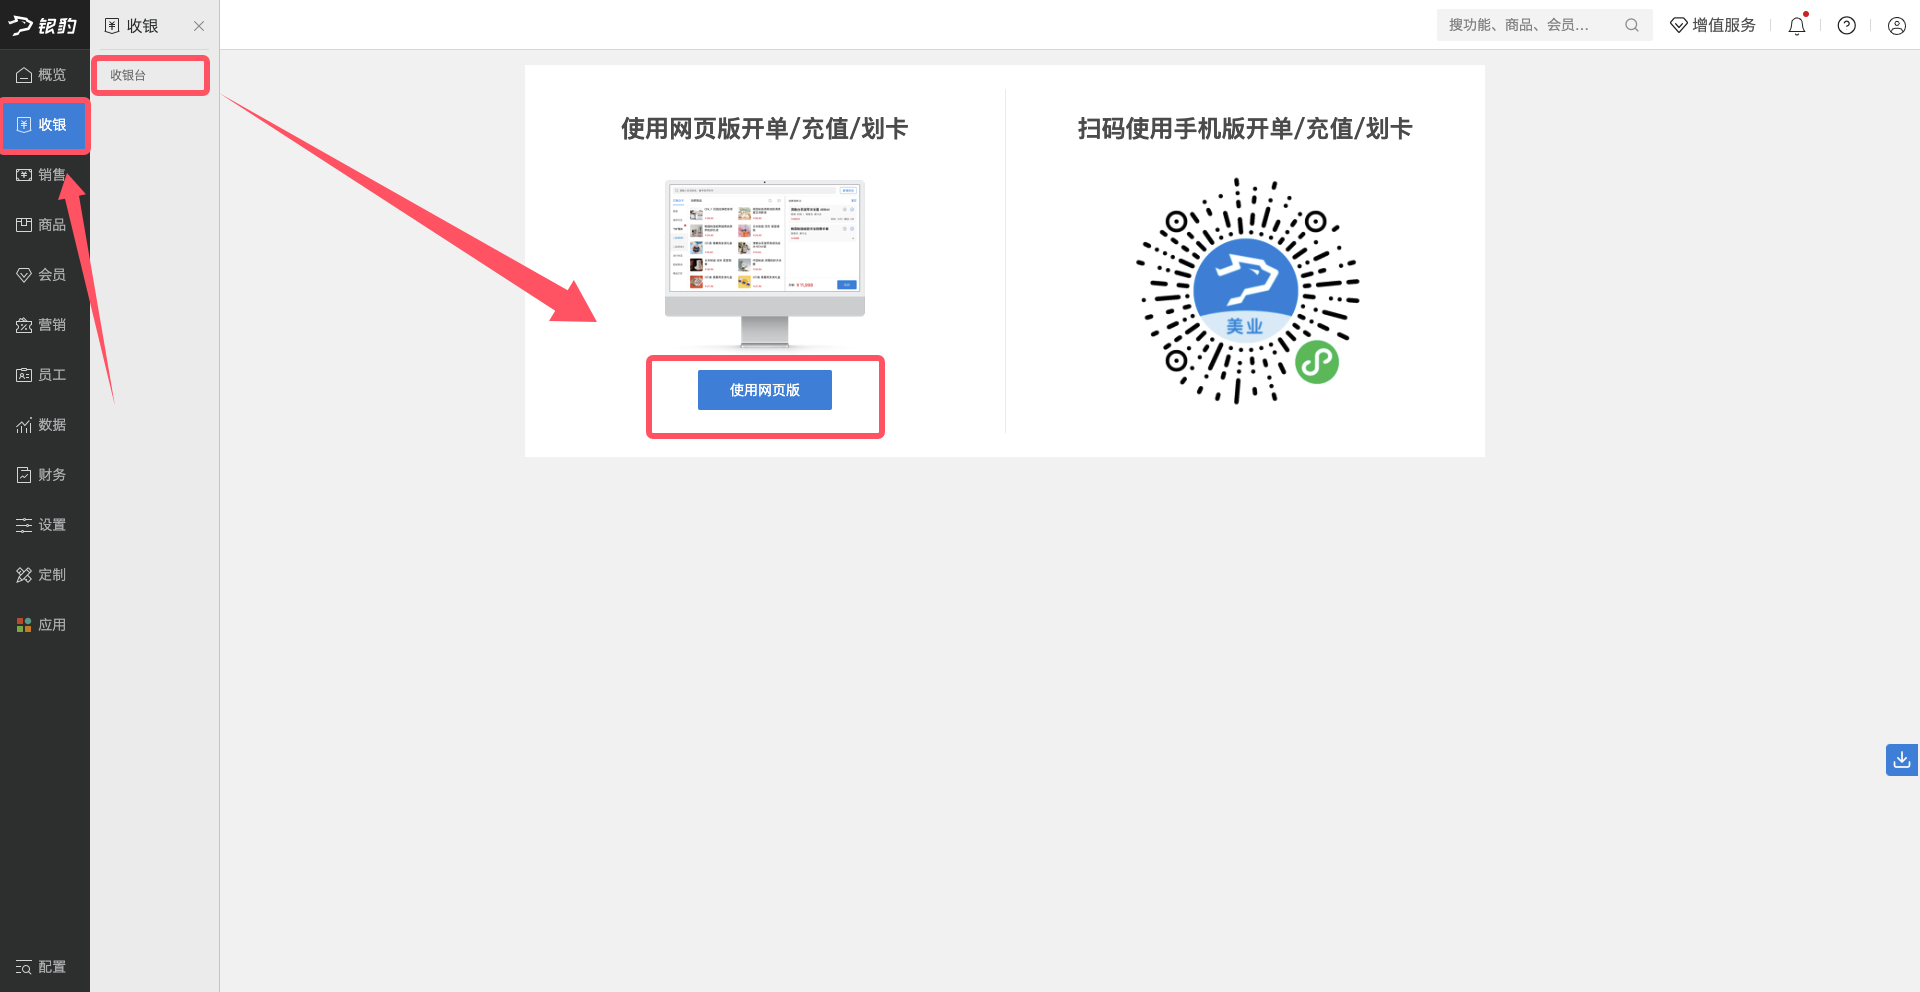Open the user account avatar icon

[1897, 25]
